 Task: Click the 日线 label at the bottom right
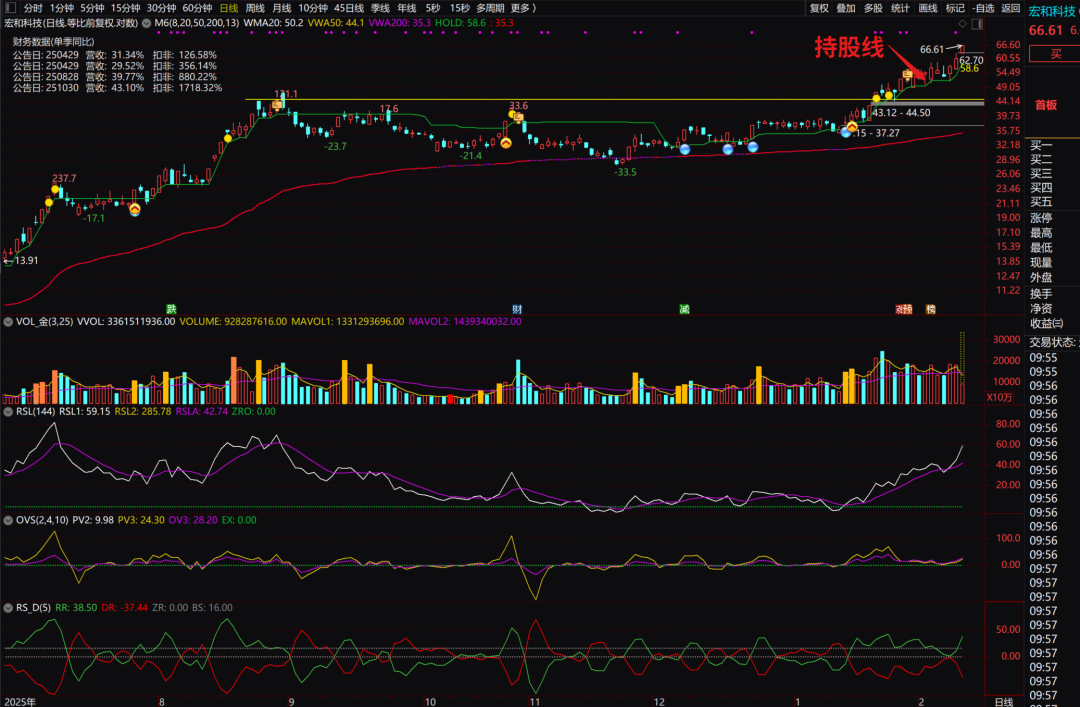click(x=1004, y=701)
